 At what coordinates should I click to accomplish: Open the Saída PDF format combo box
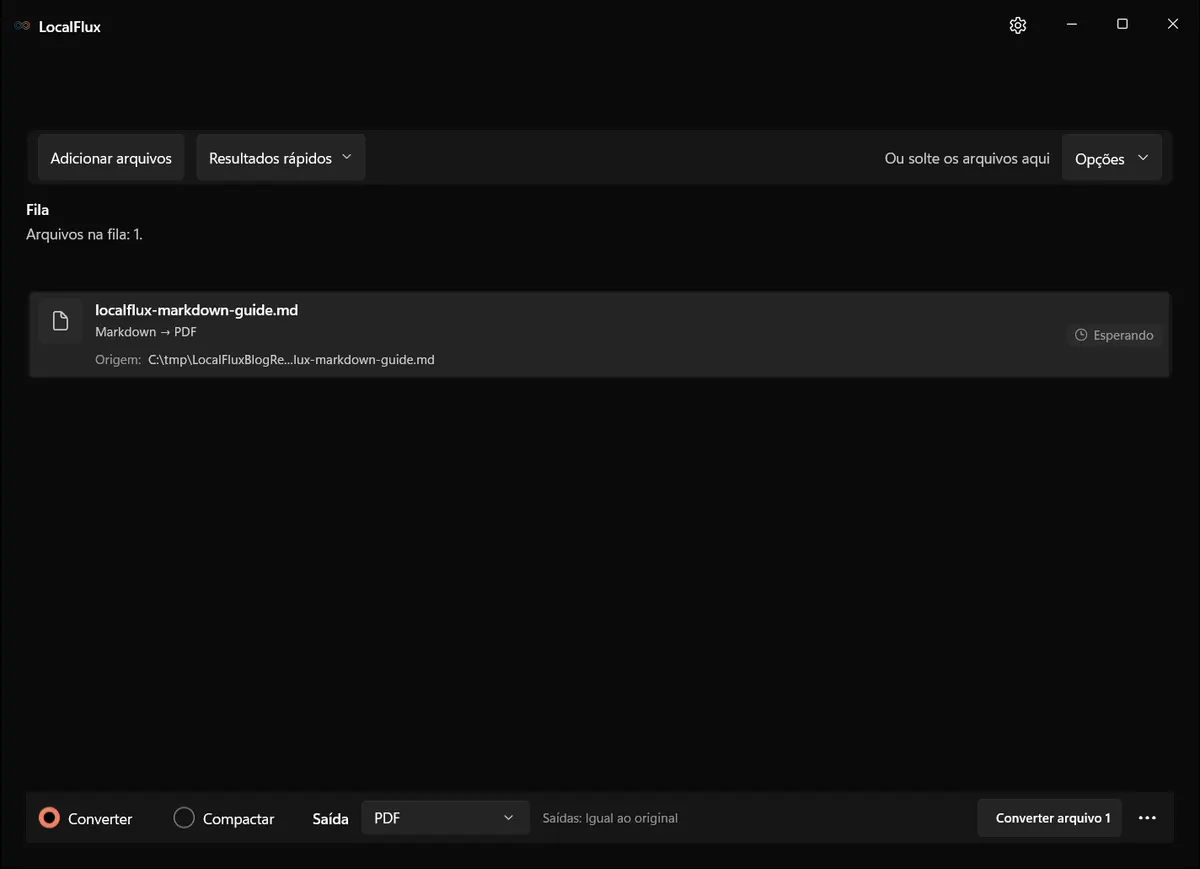point(445,818)
